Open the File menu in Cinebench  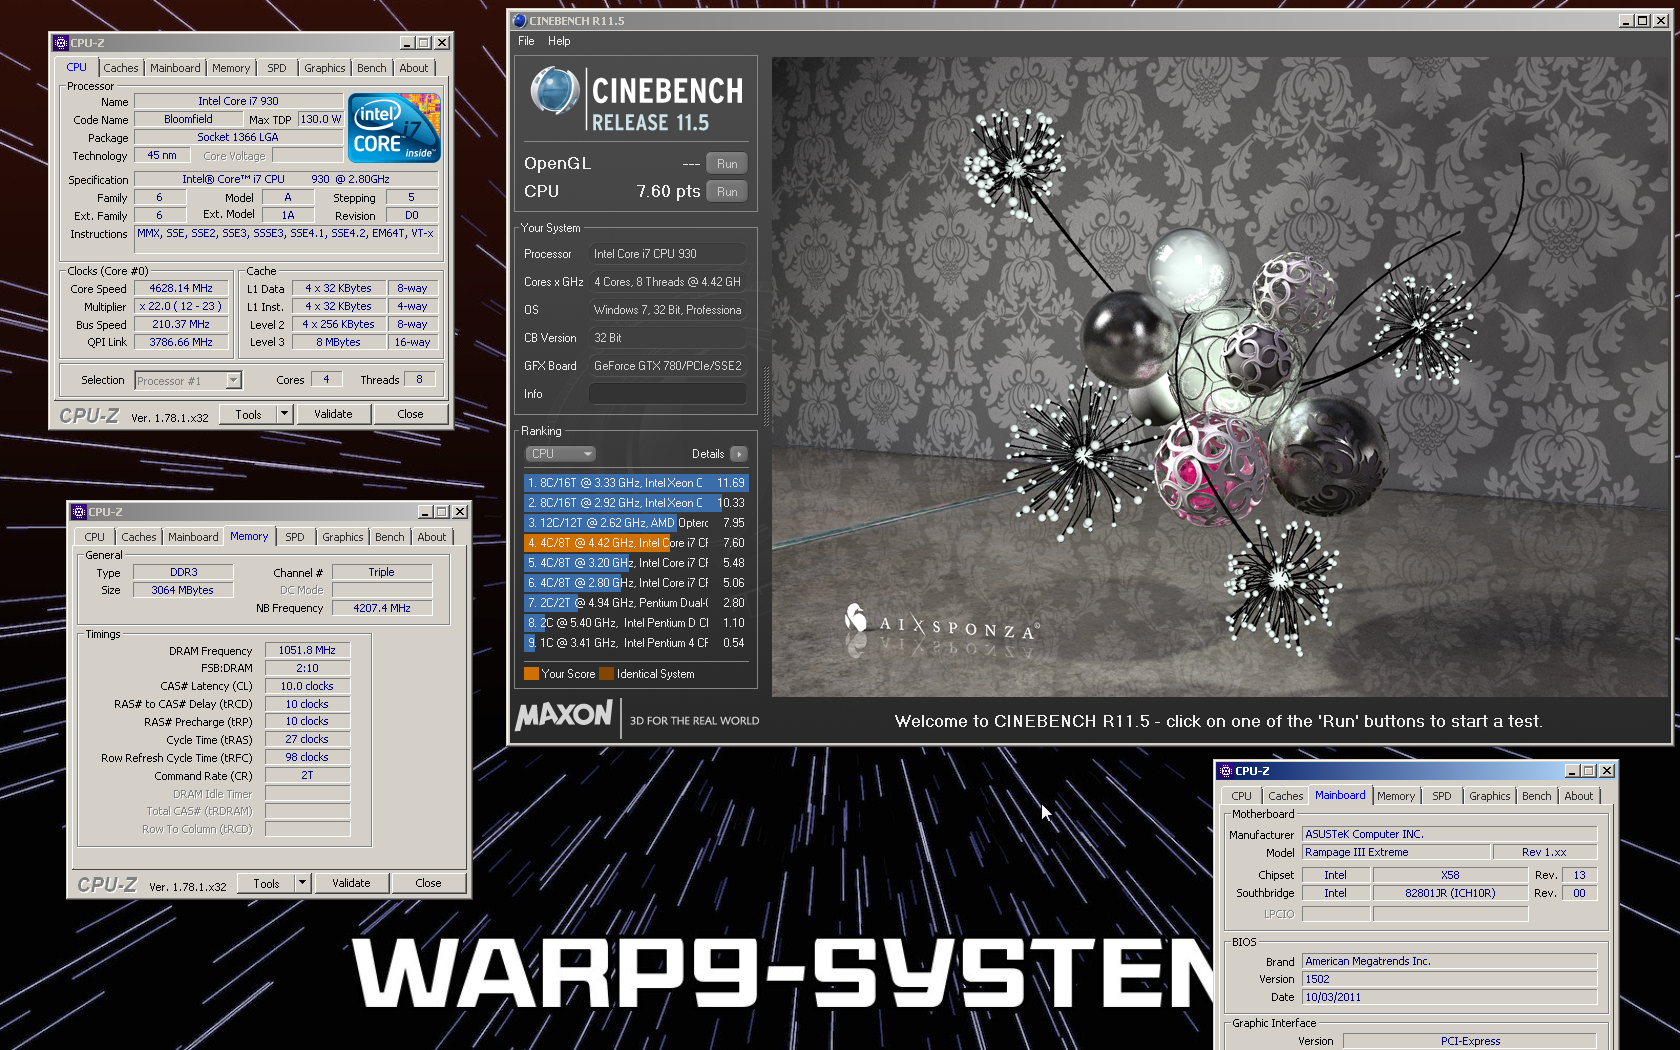click(x=526, y=41)
